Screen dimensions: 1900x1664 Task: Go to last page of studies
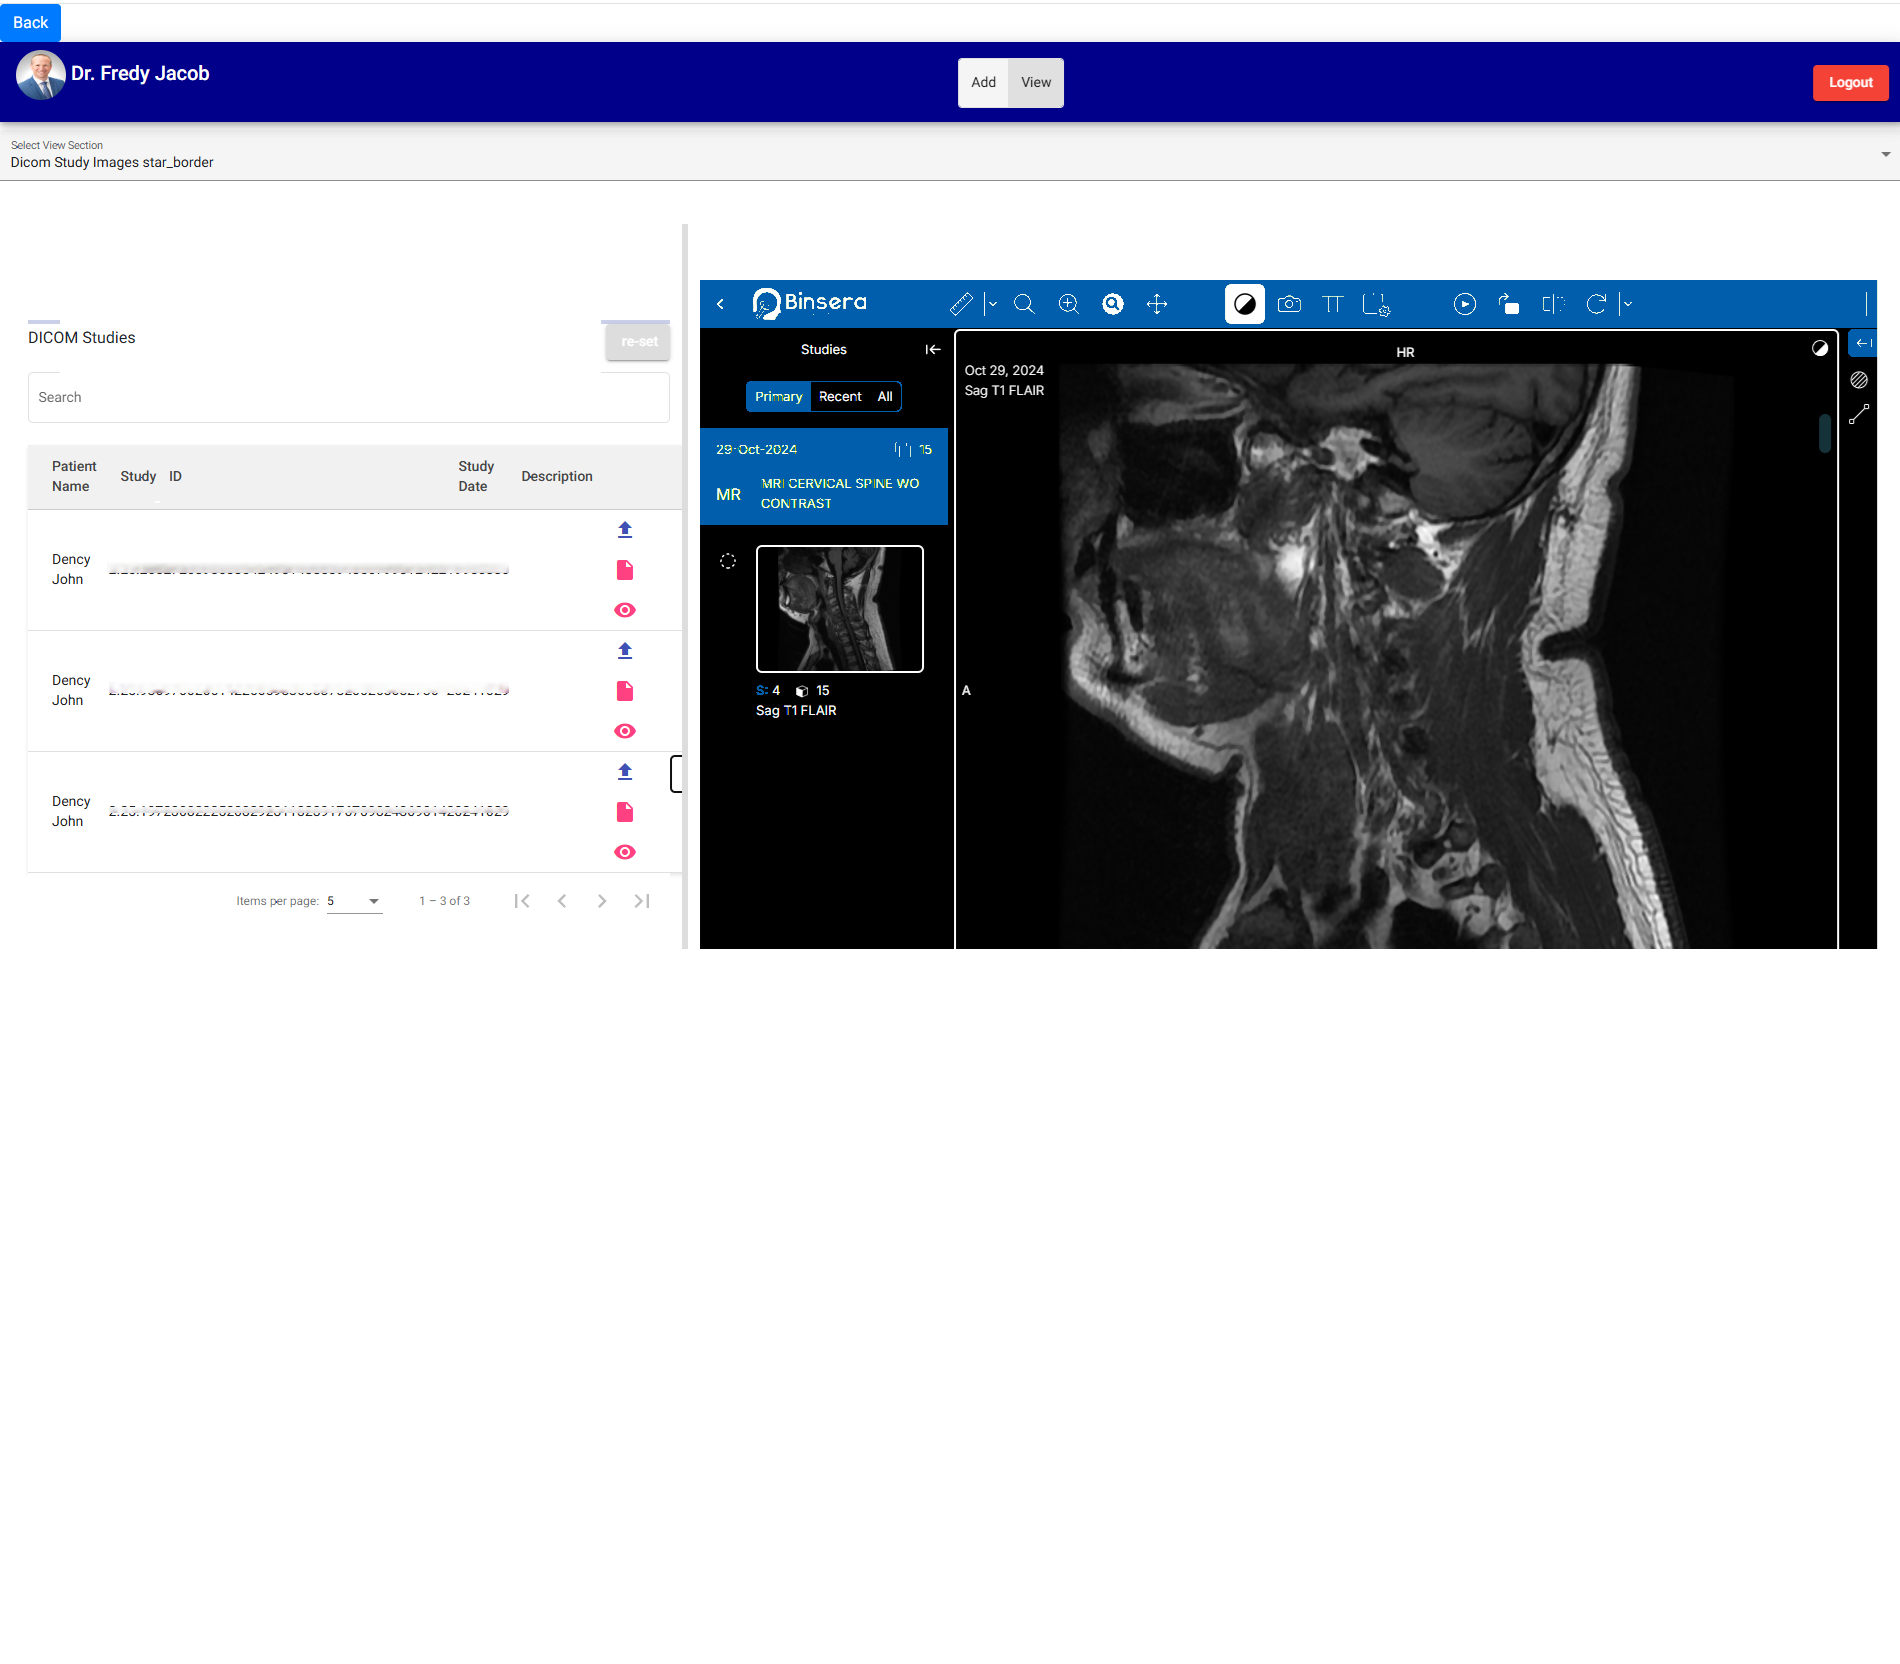[x=642, y=901]
